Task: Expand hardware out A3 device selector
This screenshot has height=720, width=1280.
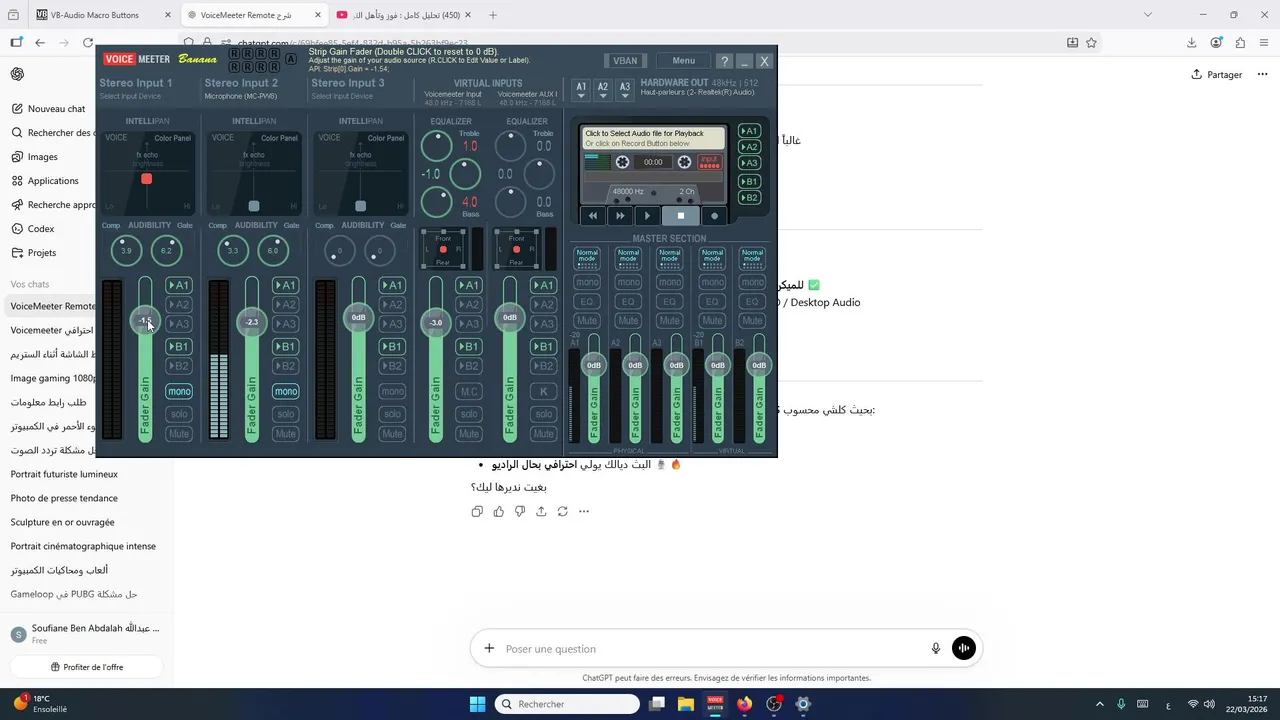Action: (625, 90)
